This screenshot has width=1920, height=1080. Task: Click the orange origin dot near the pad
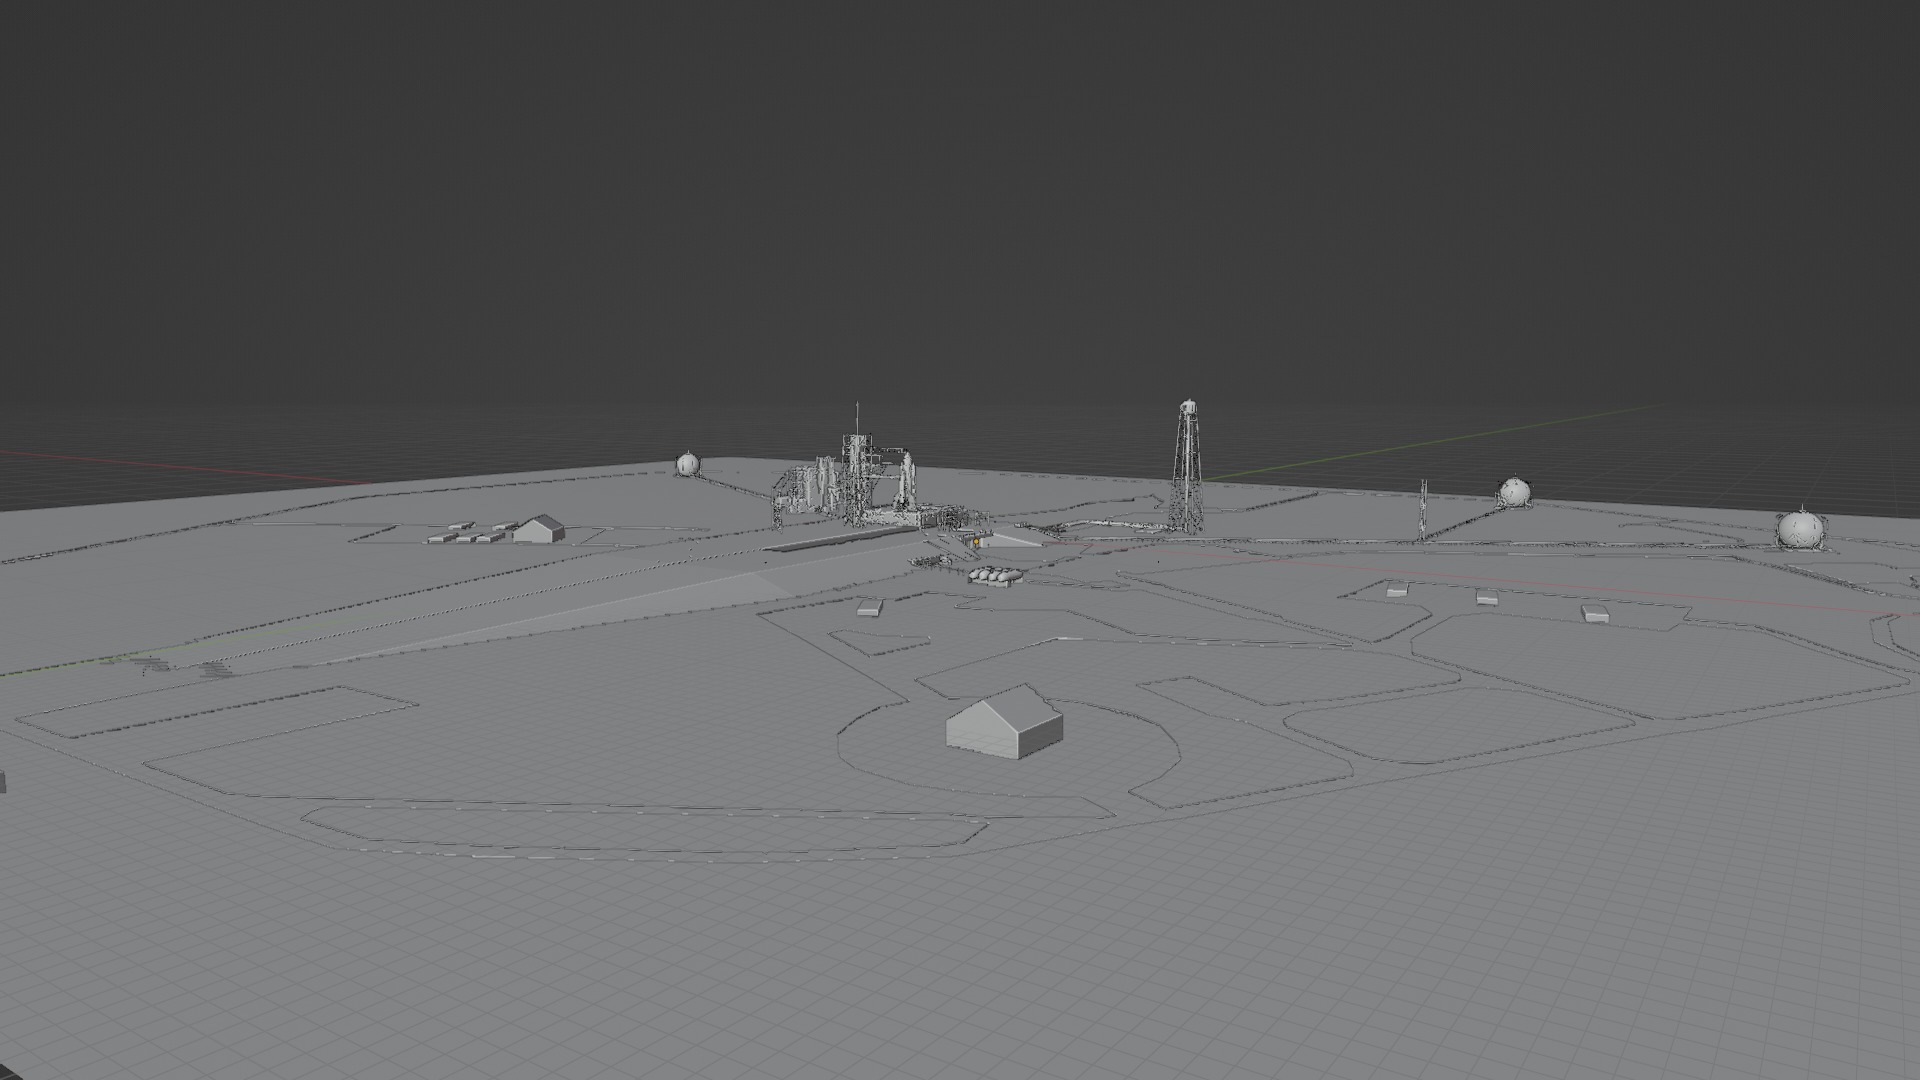976,541
